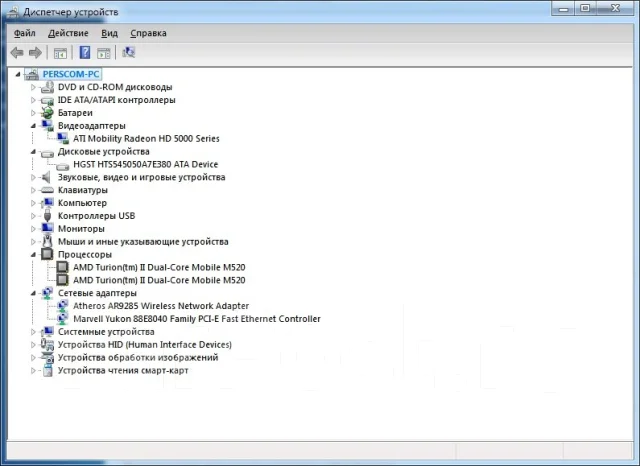The width and height of the screenshot is (640, 466).
Task: Collapse the Сетевые адаптеры node
Action: 33,293
